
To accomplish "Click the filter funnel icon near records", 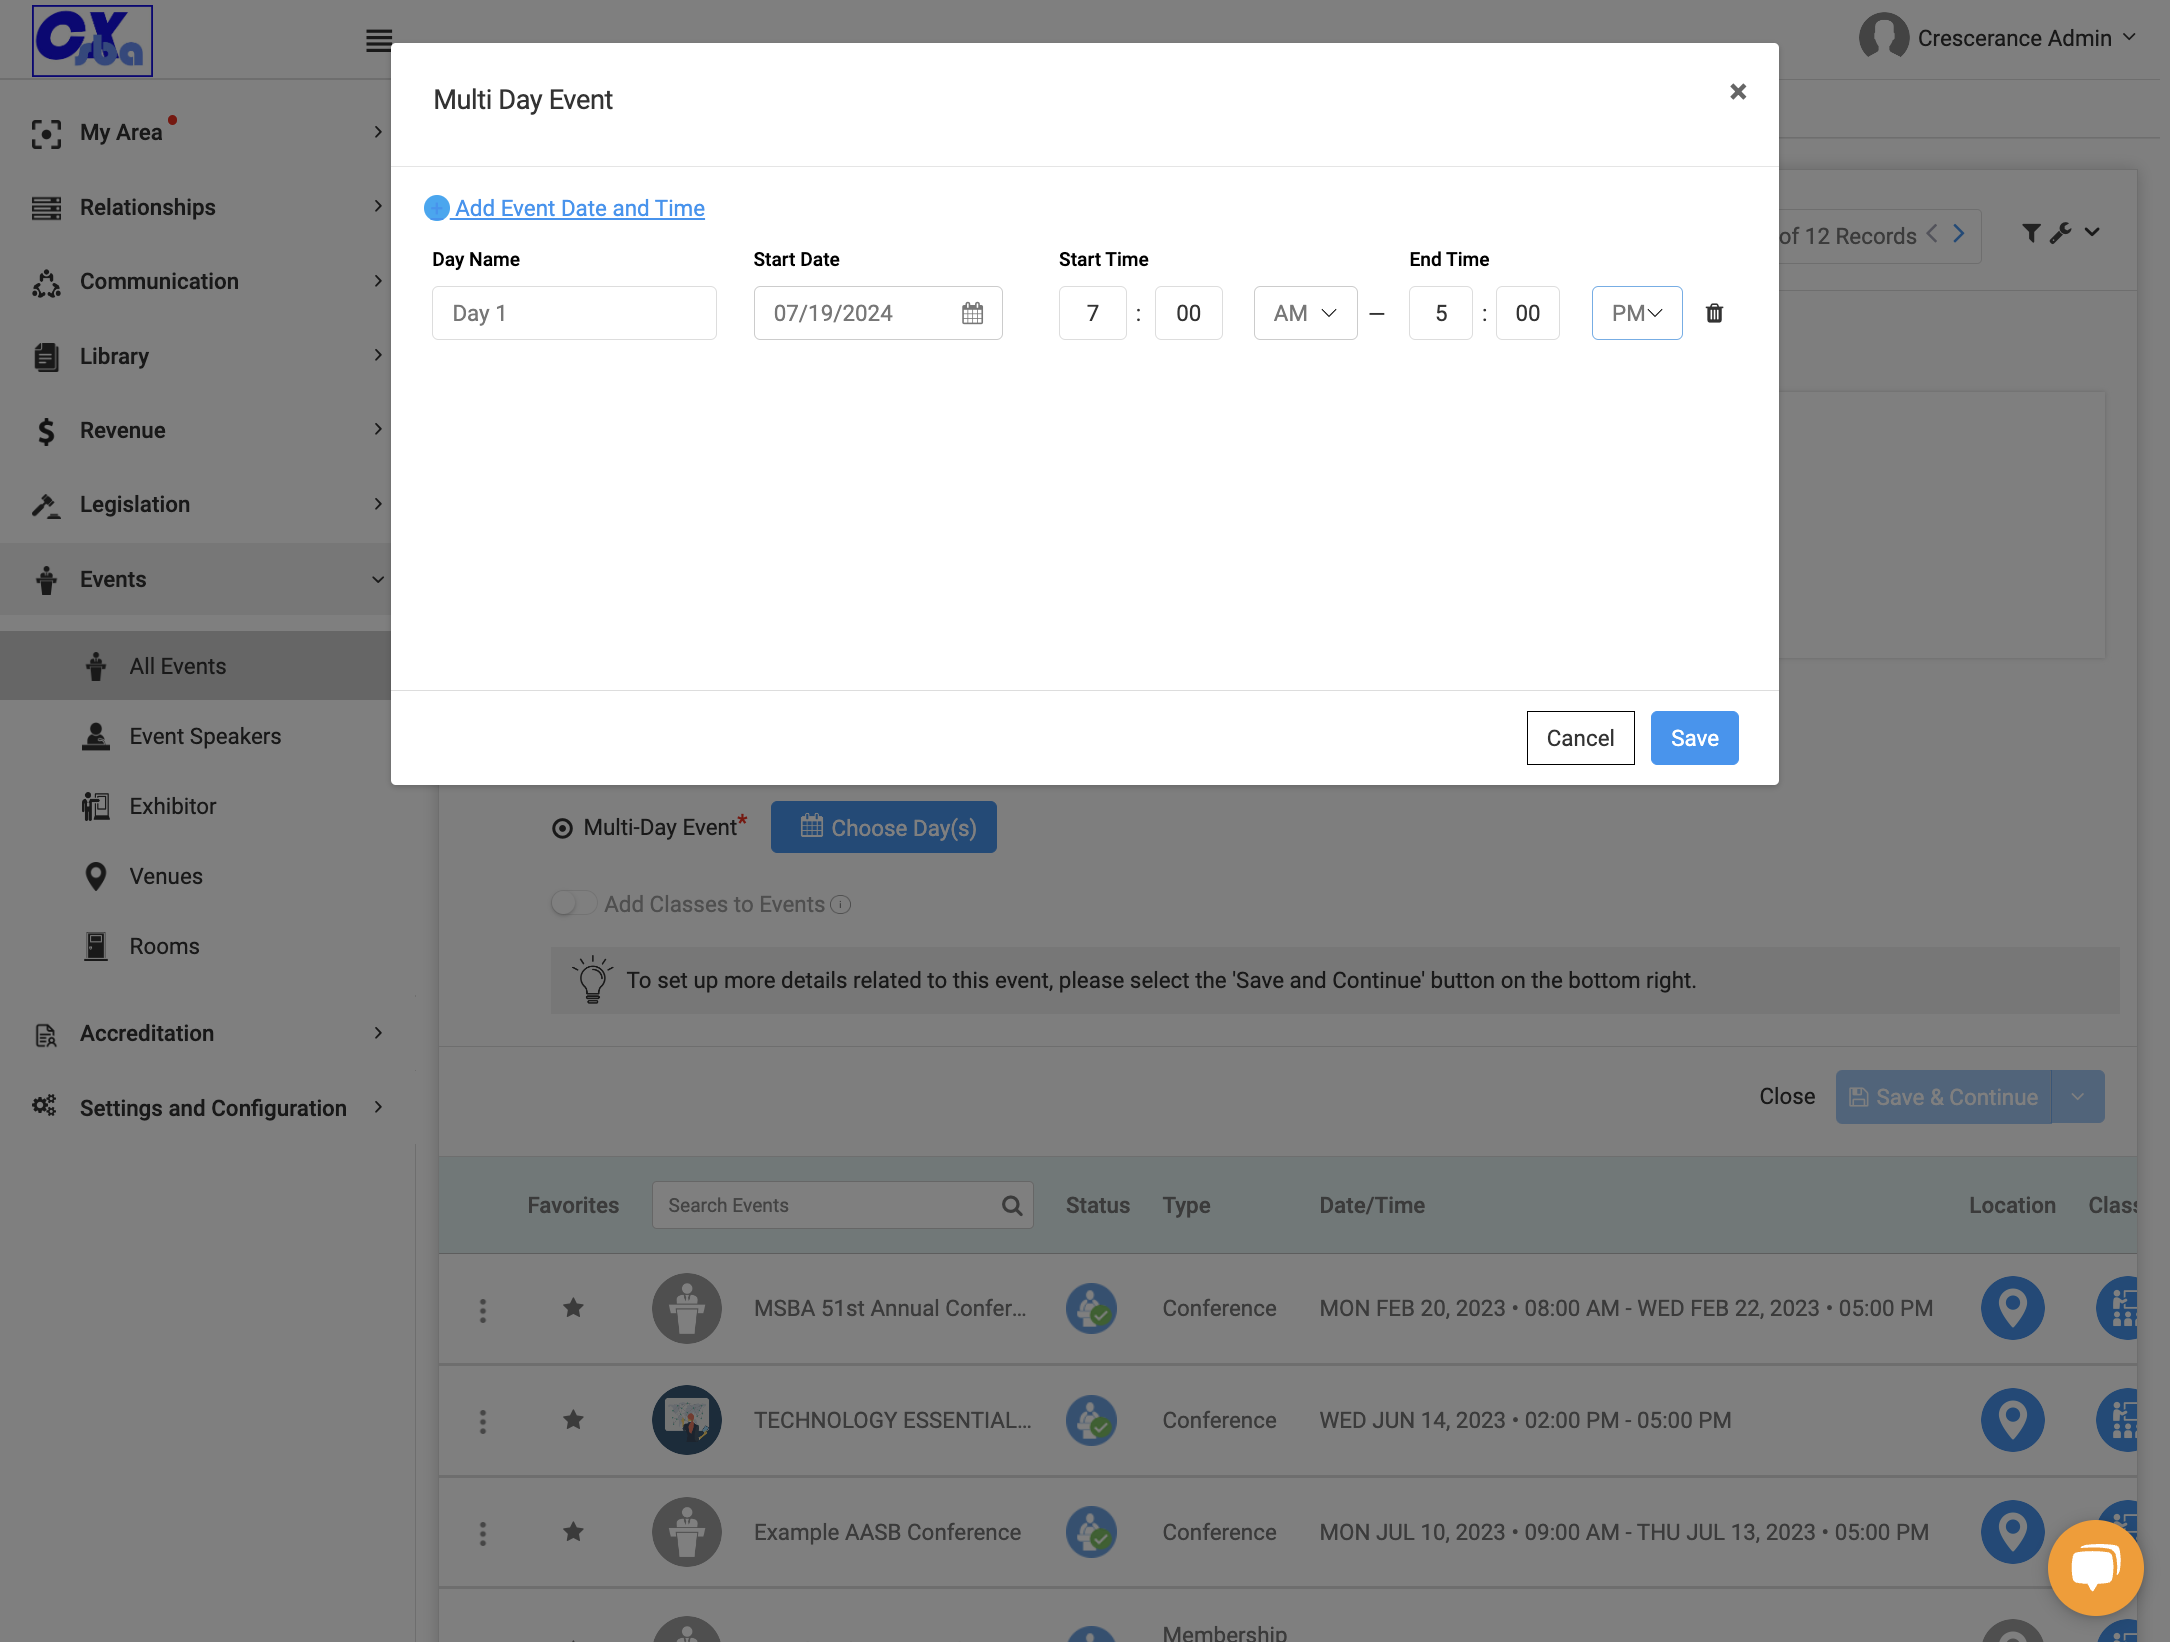I will click(2031, 233).
